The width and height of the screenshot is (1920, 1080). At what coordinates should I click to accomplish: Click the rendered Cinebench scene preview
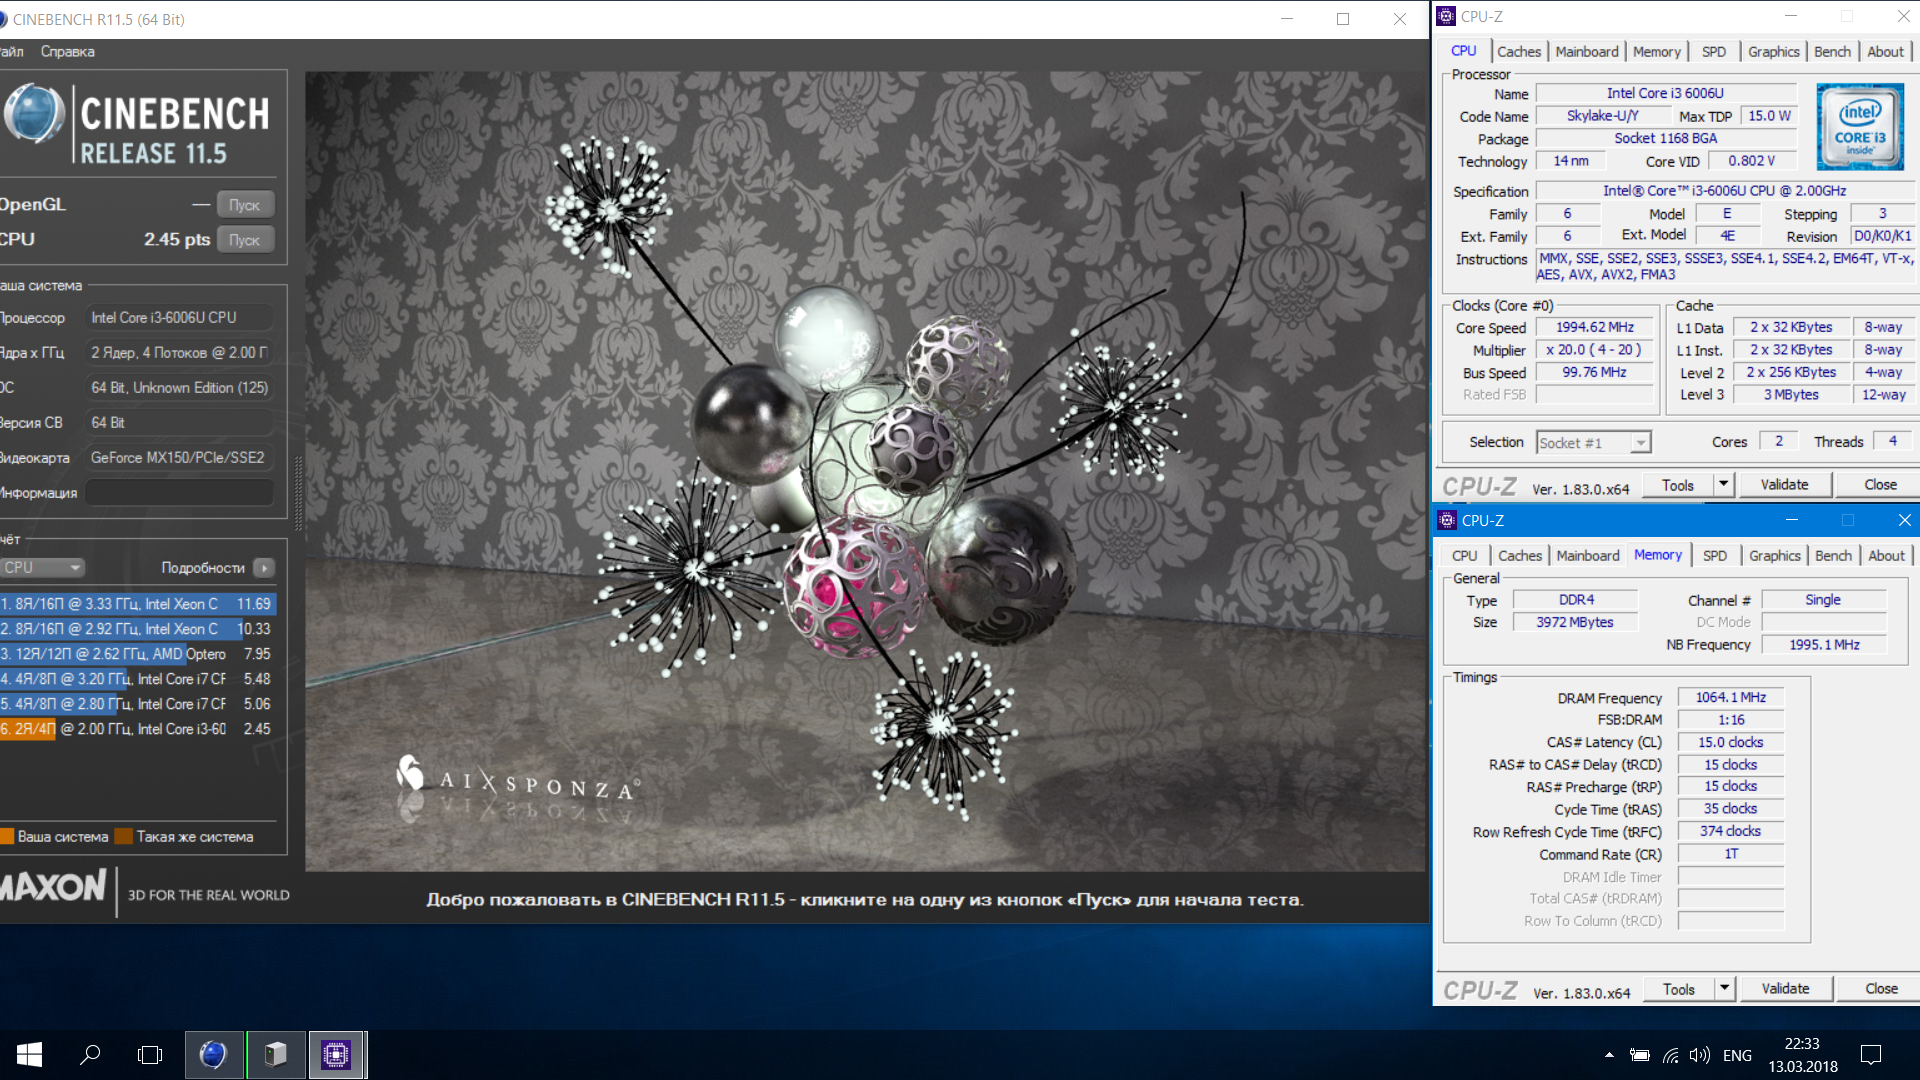[866, 471]
